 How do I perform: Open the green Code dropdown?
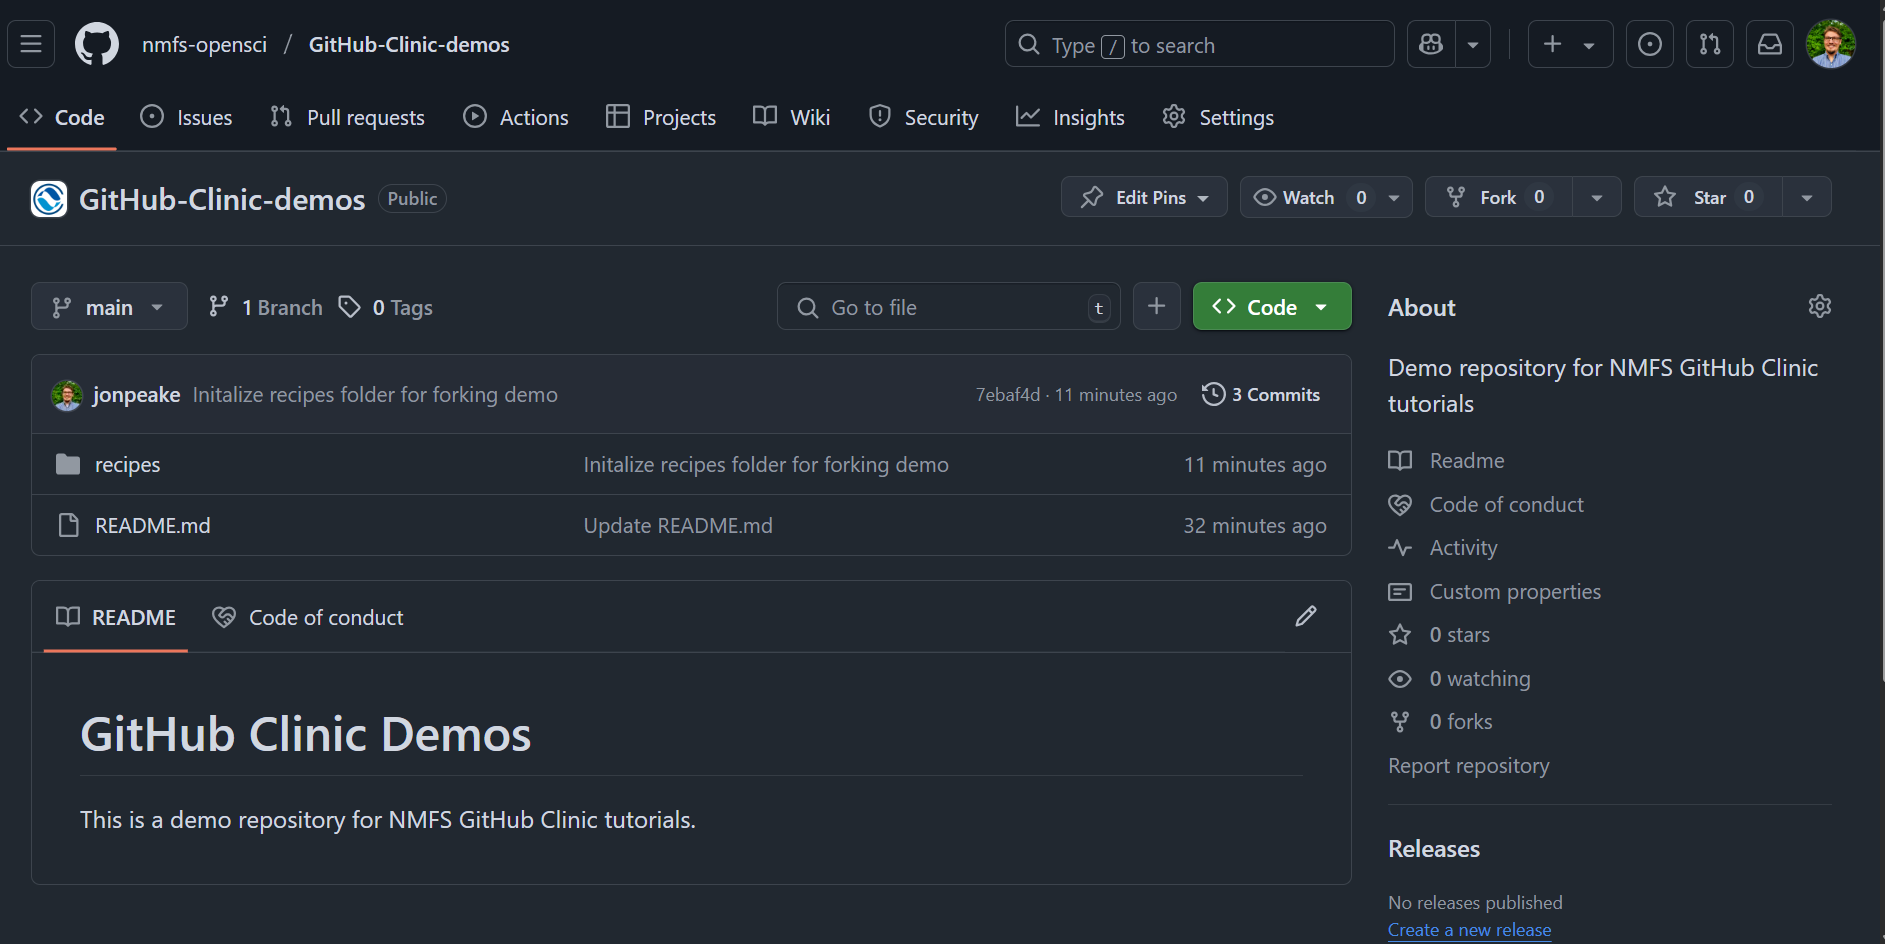[1272, 307]
